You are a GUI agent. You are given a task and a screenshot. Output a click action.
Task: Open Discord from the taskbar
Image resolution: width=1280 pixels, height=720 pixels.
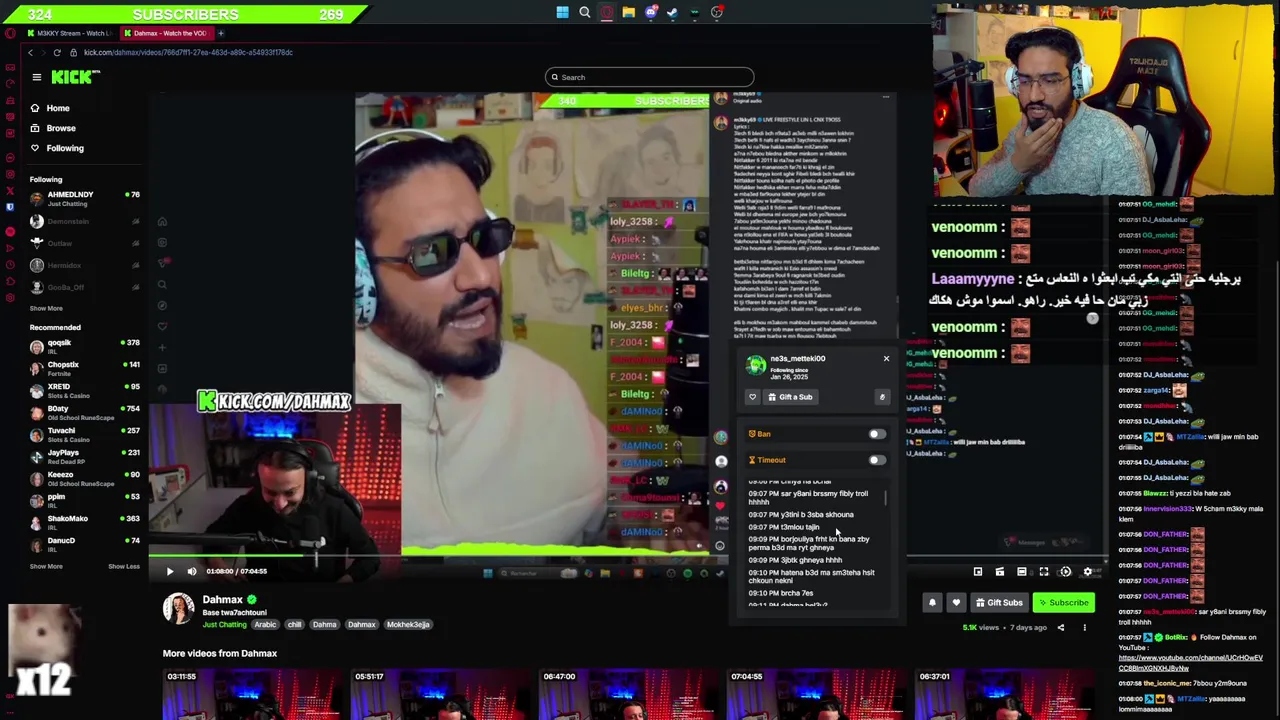651,12
